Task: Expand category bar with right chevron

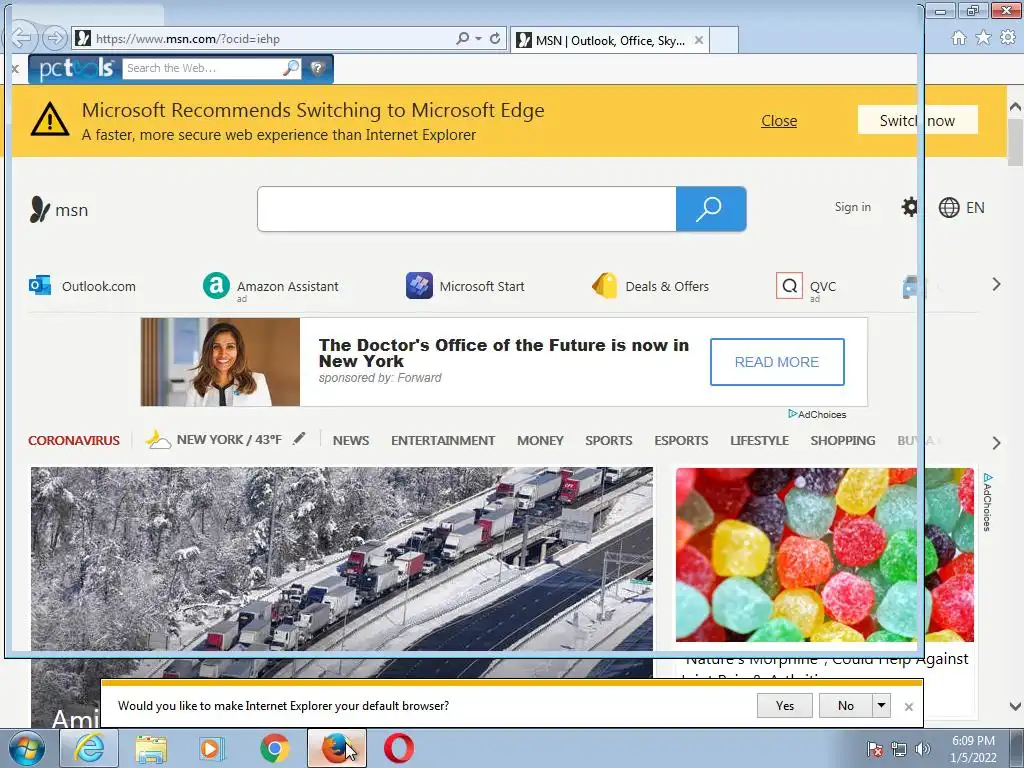Action: [x=996, y=443]
